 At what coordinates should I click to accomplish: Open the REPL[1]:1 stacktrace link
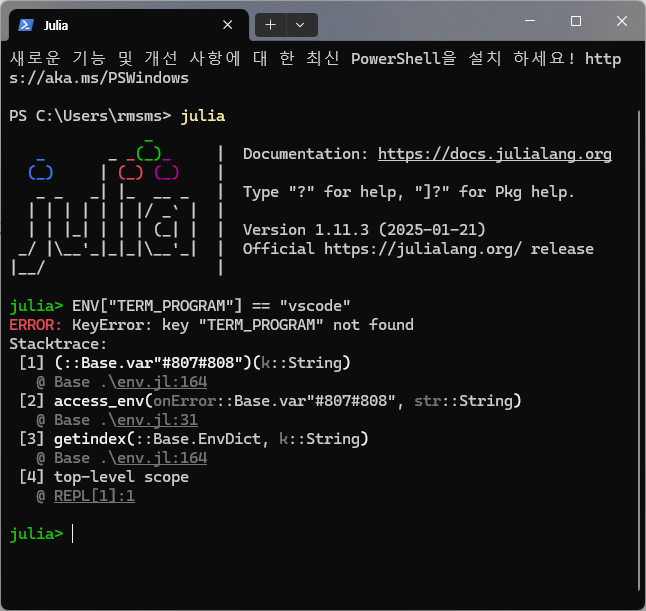(94, 496)
